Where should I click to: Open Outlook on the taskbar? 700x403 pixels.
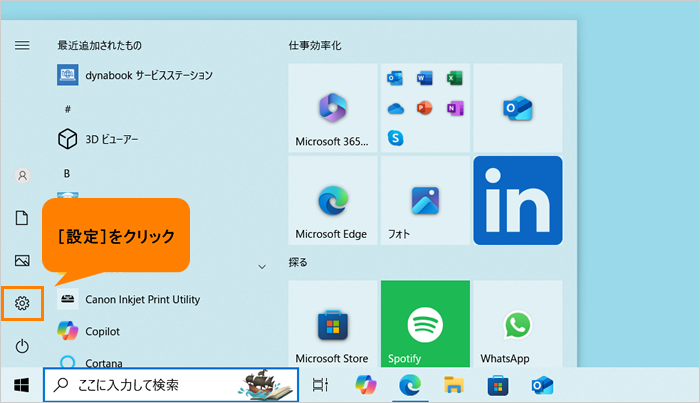(542, 385)
